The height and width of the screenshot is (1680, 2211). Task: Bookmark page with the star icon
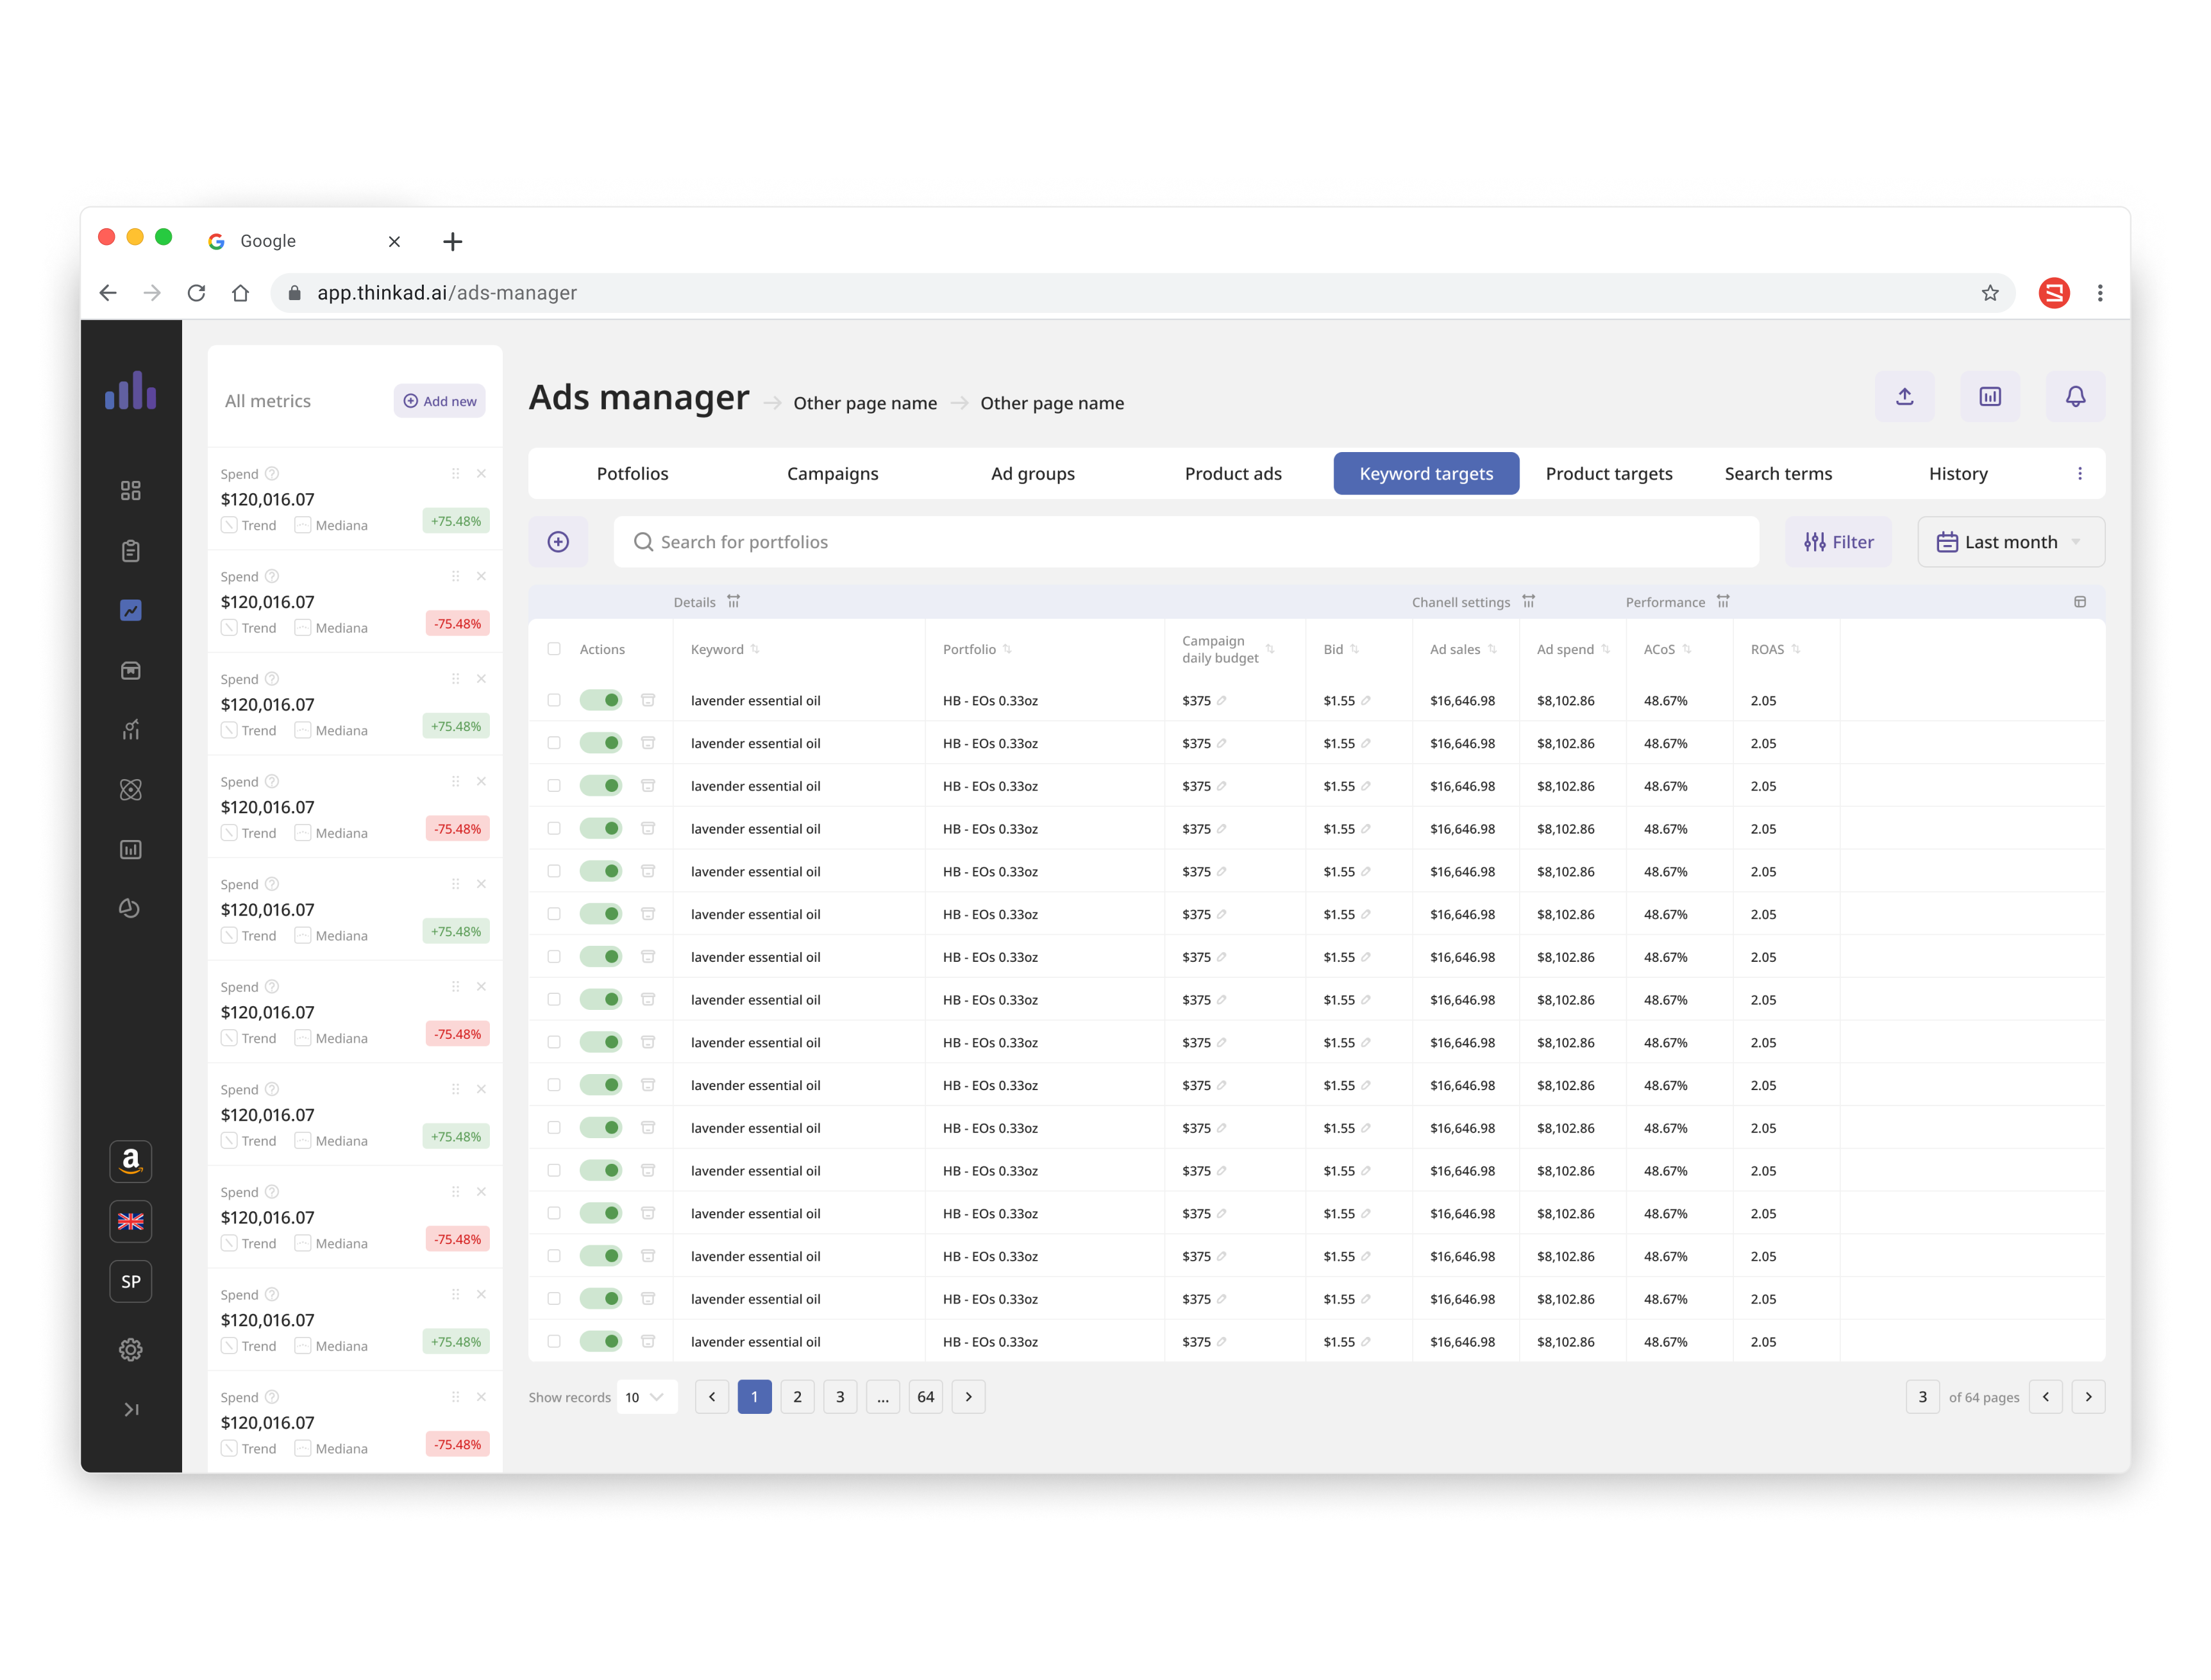coord(1990,293)
